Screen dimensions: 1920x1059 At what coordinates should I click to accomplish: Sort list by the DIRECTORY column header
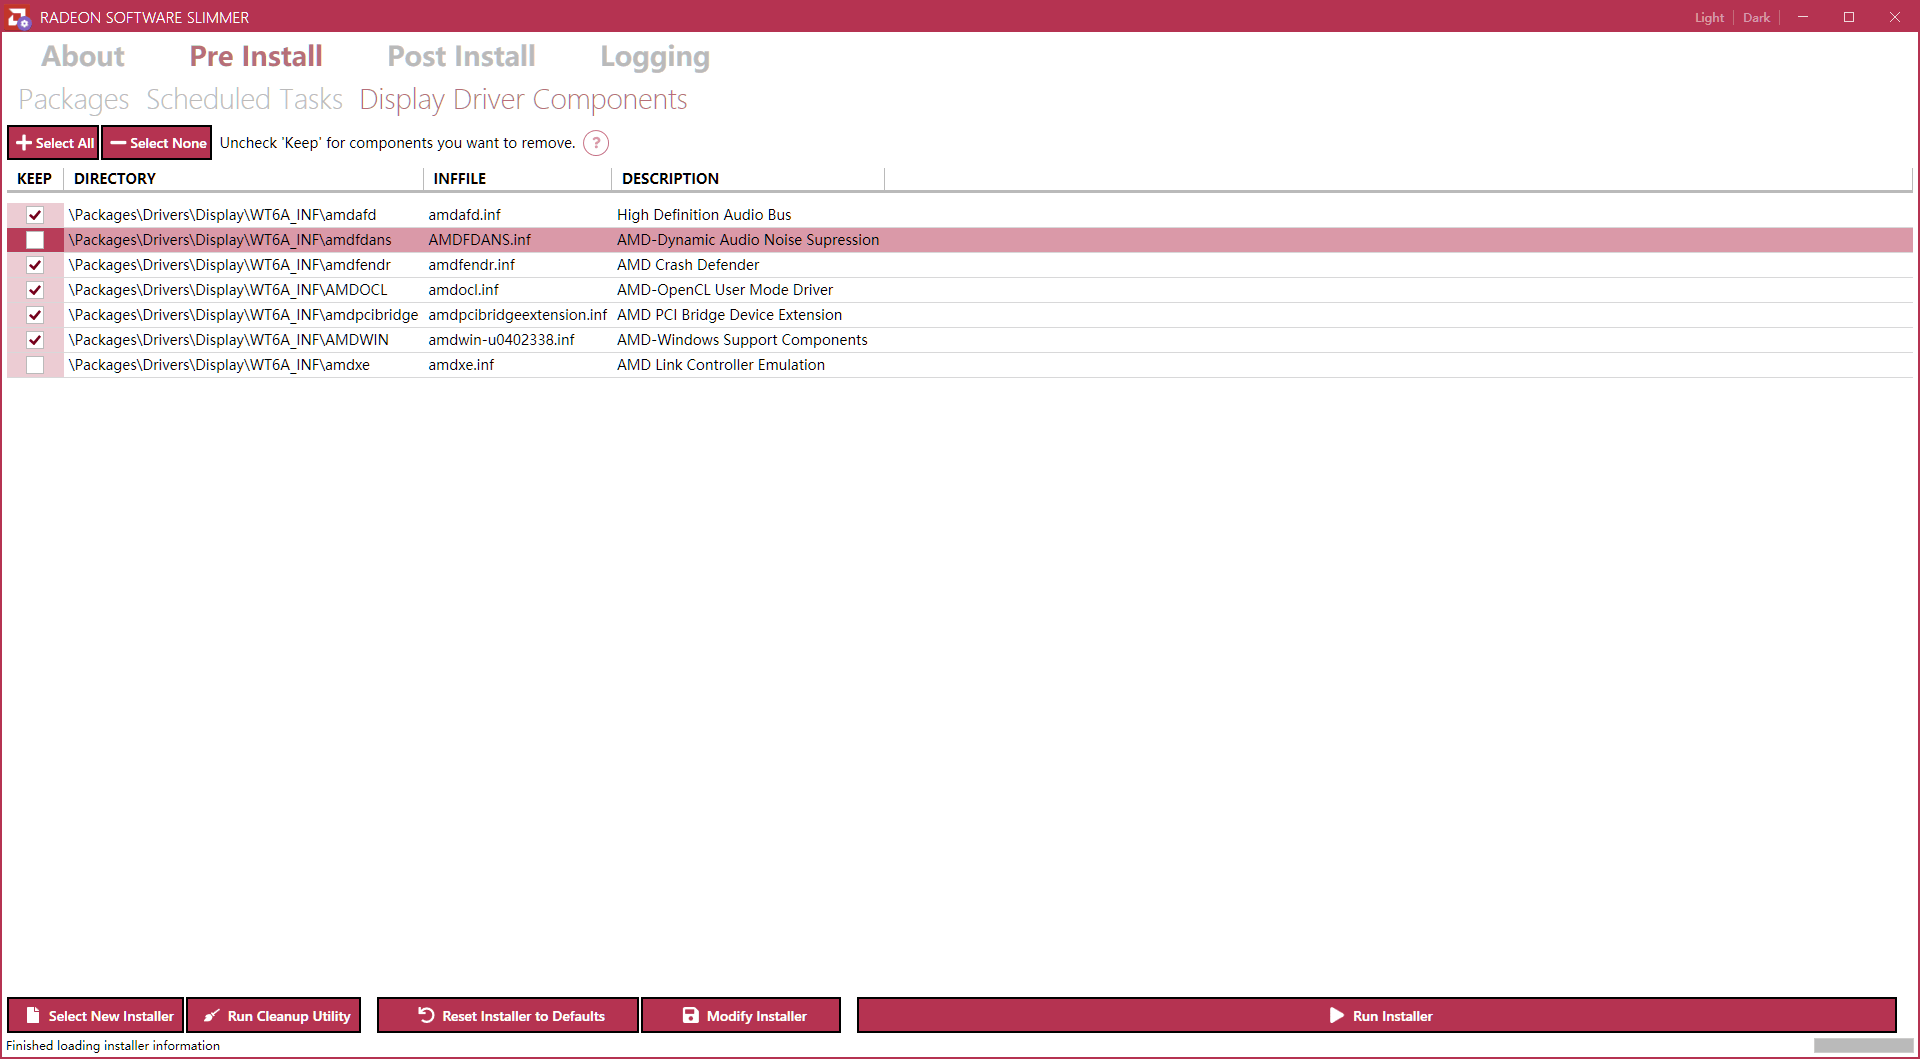[x=115, y=179]
